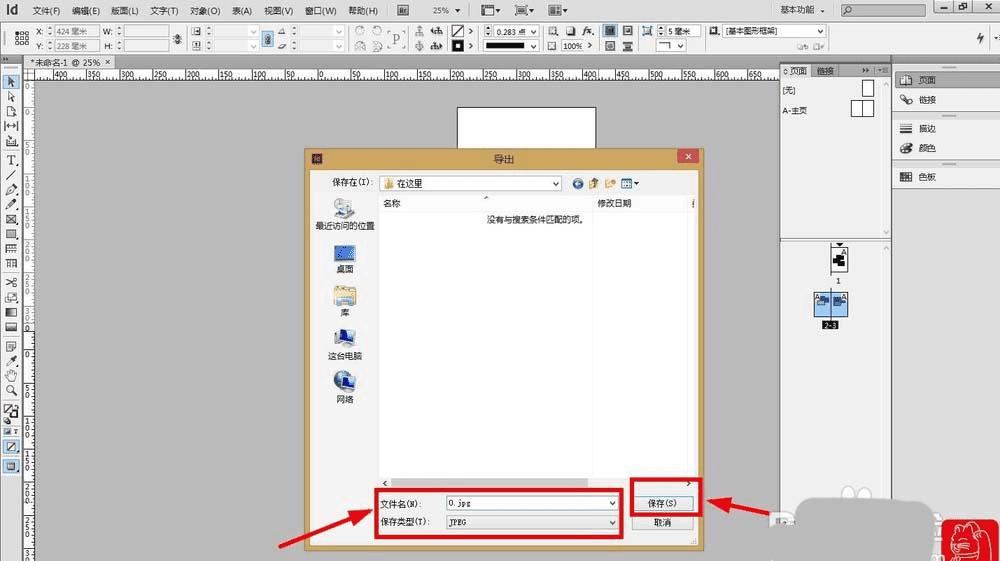The height and width of the screenshot is (561, 1000).
Task: Open the view menu dropdown in the dialog toolbar
Action: tap(629, 184)
